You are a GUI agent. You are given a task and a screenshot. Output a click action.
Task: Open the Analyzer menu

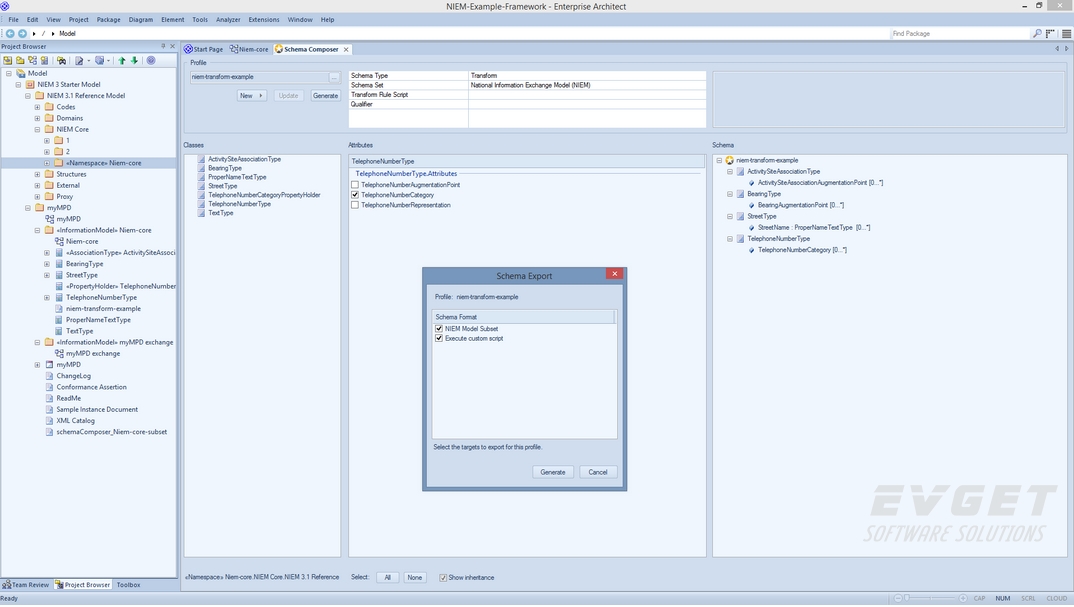point(228,19)
